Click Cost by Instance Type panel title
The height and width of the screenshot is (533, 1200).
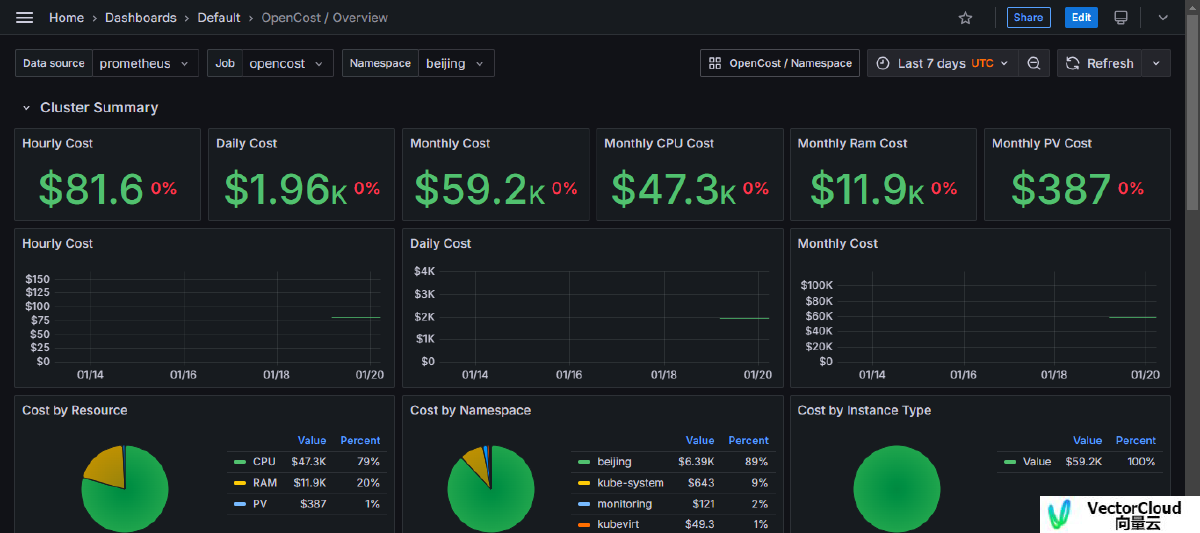click(864, 410)
